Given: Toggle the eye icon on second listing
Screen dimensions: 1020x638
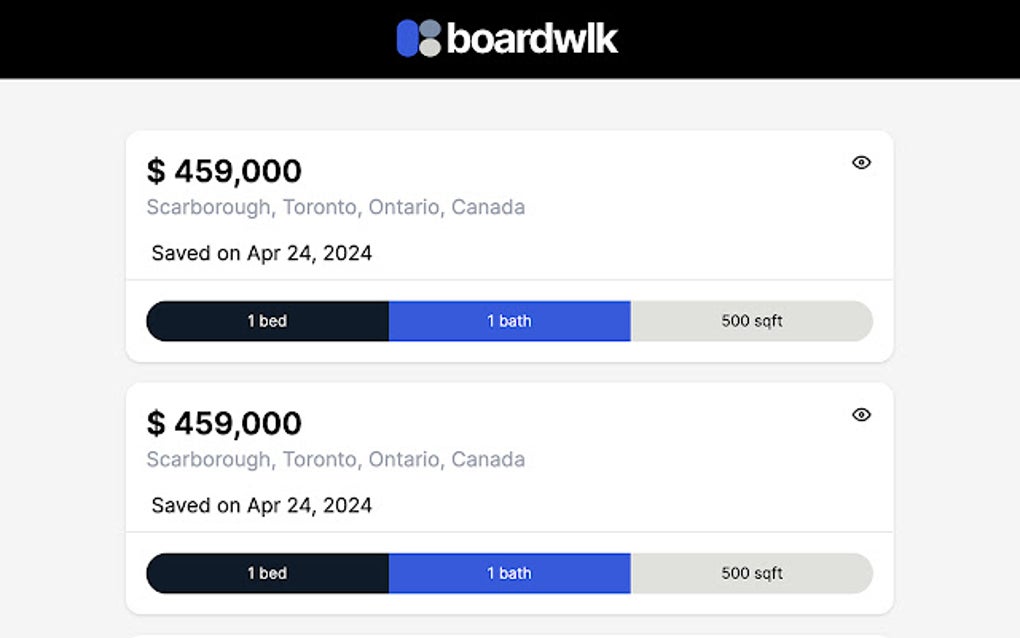Looking at the screenshot, I should (861, 415).
